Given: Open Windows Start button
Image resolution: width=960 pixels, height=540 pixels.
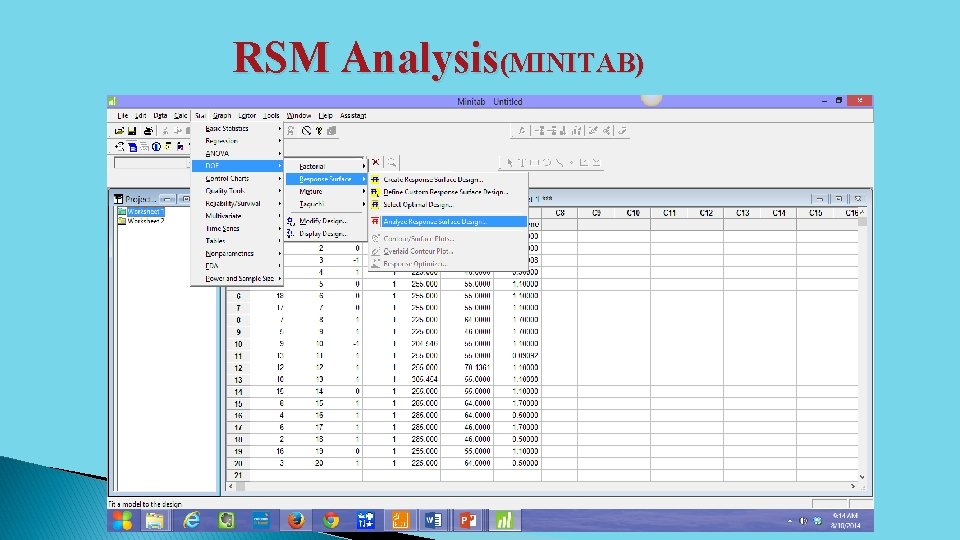Looking at the screenshot, I should pos(122,520).
